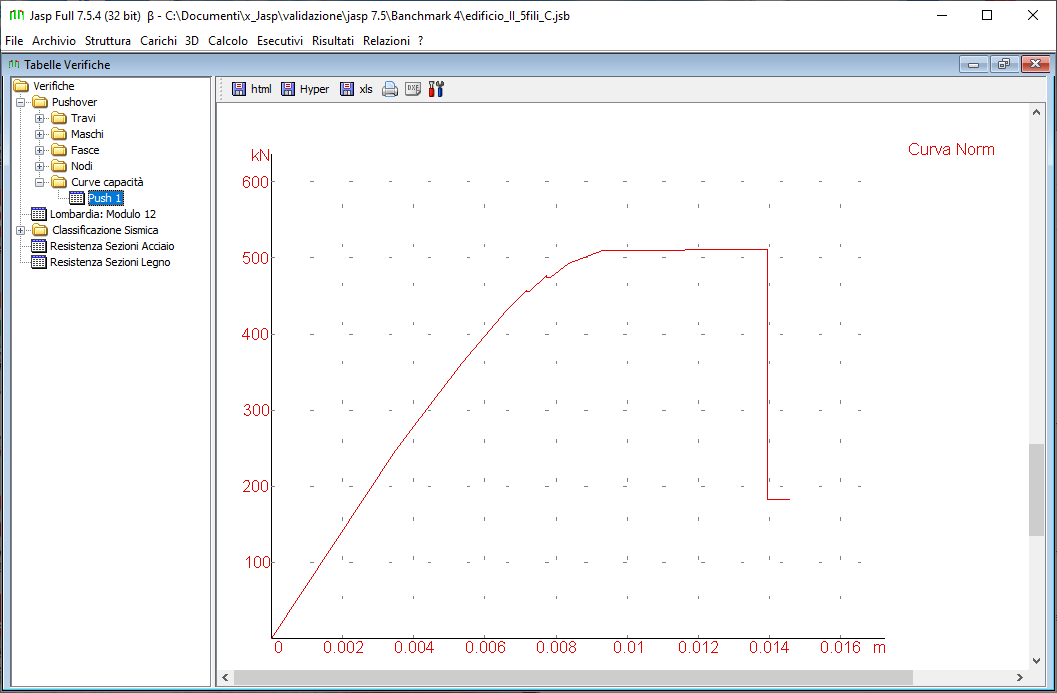
Task: Open the Carichi menu
Action: click(x=158, y=40)
